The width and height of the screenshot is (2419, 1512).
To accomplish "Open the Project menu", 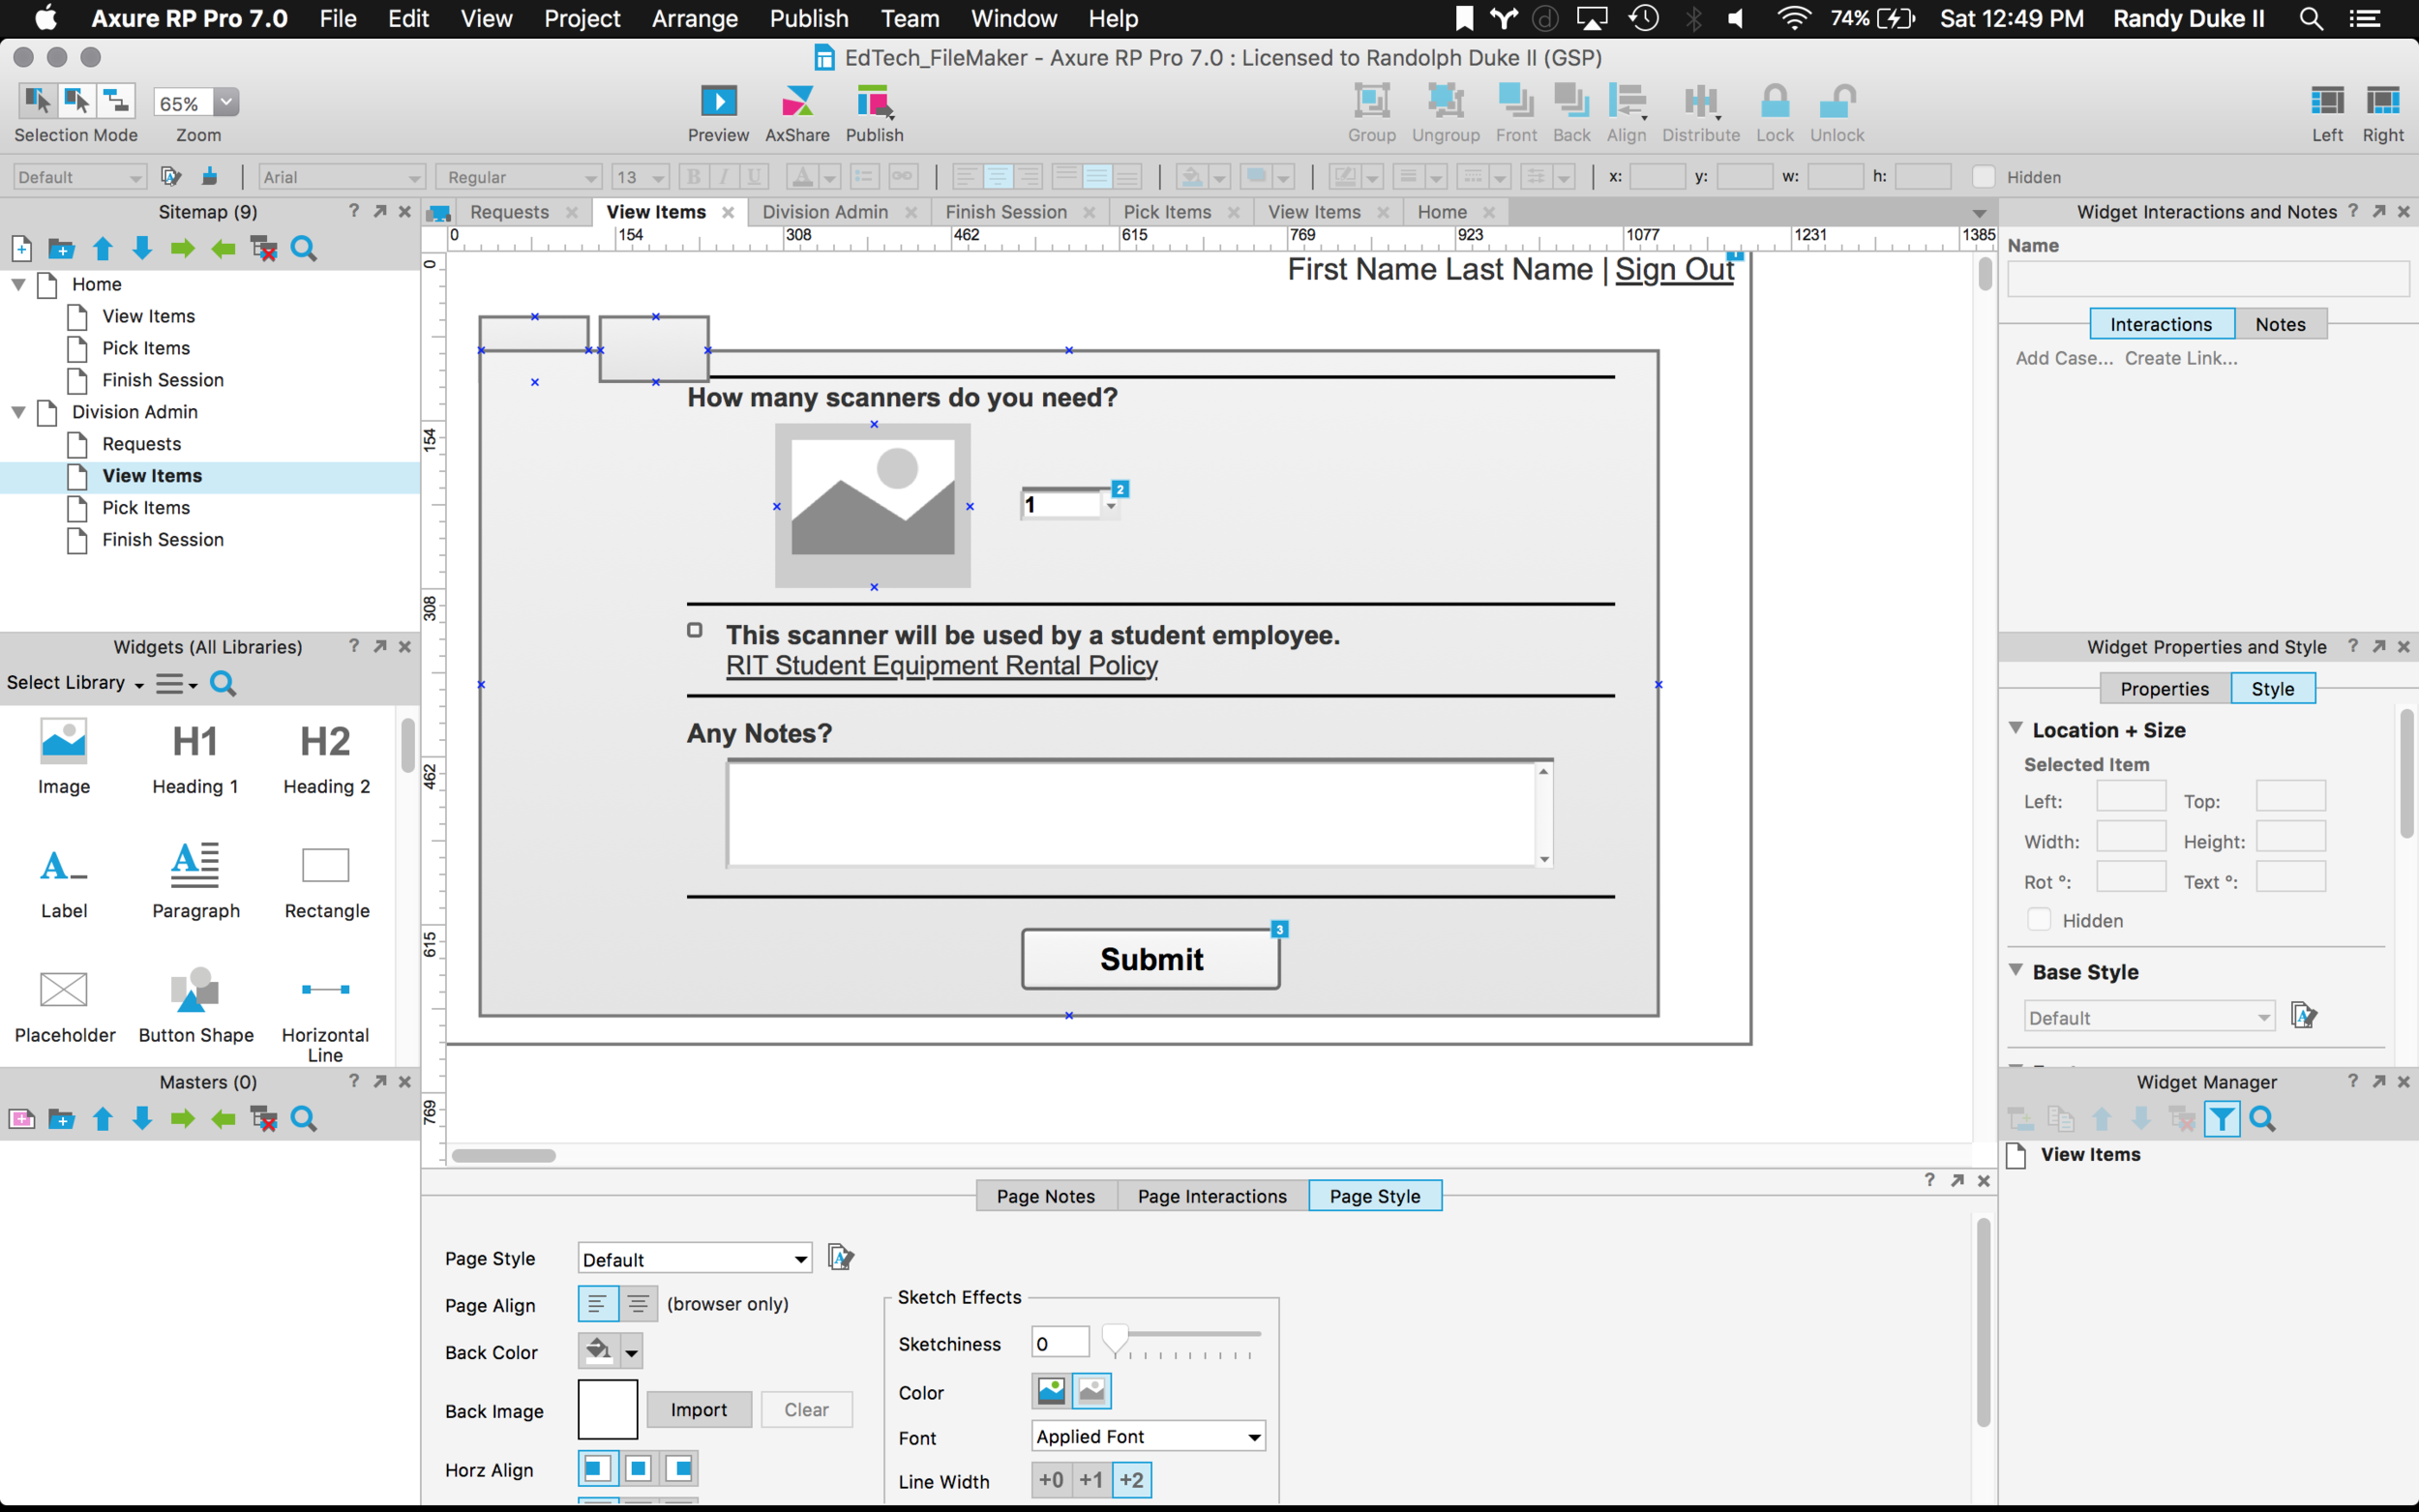I will point(581,19).
